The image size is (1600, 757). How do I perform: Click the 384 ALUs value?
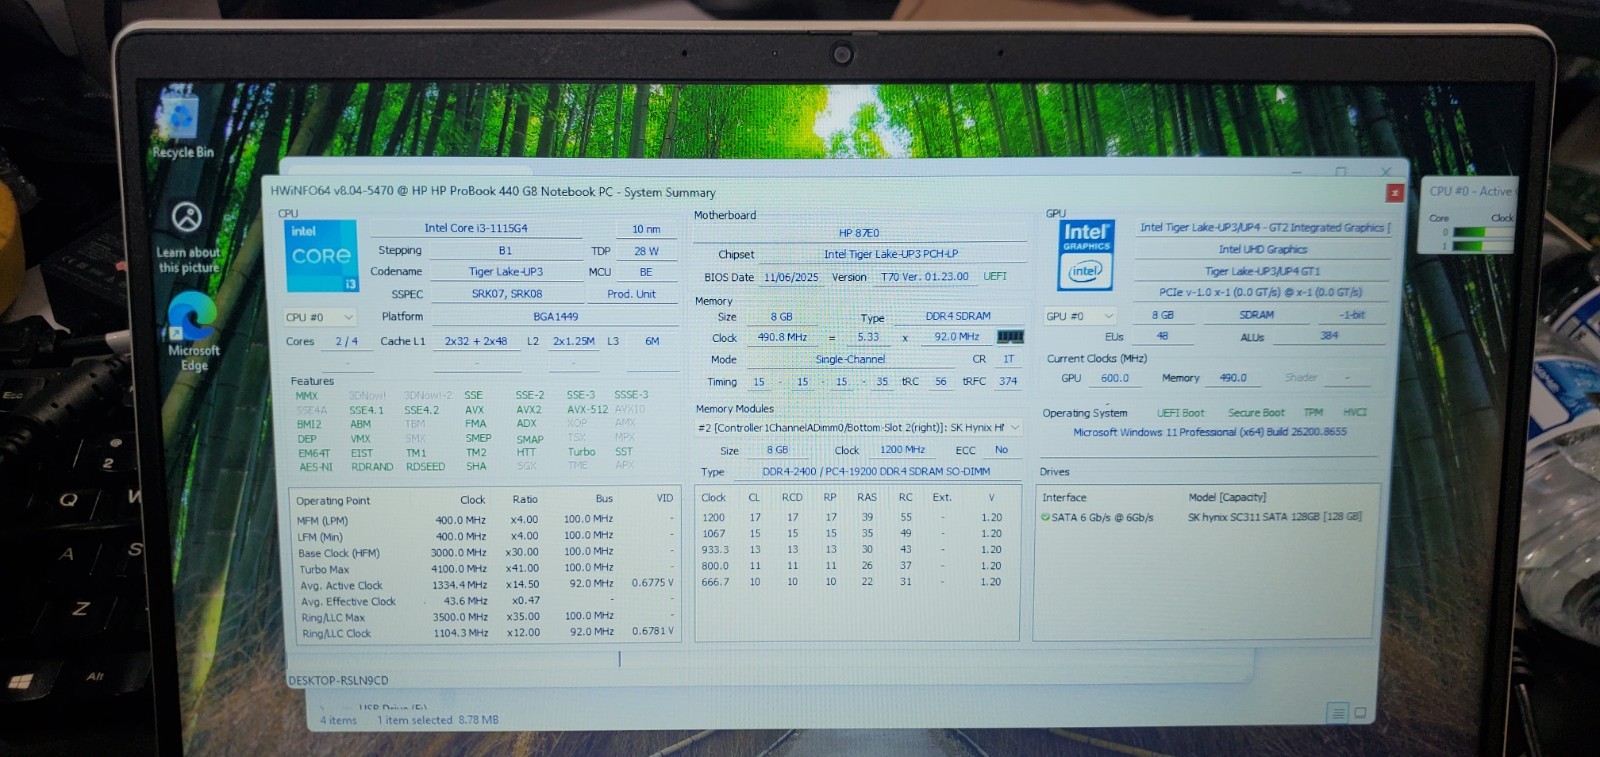click(x=1329, y=336)
